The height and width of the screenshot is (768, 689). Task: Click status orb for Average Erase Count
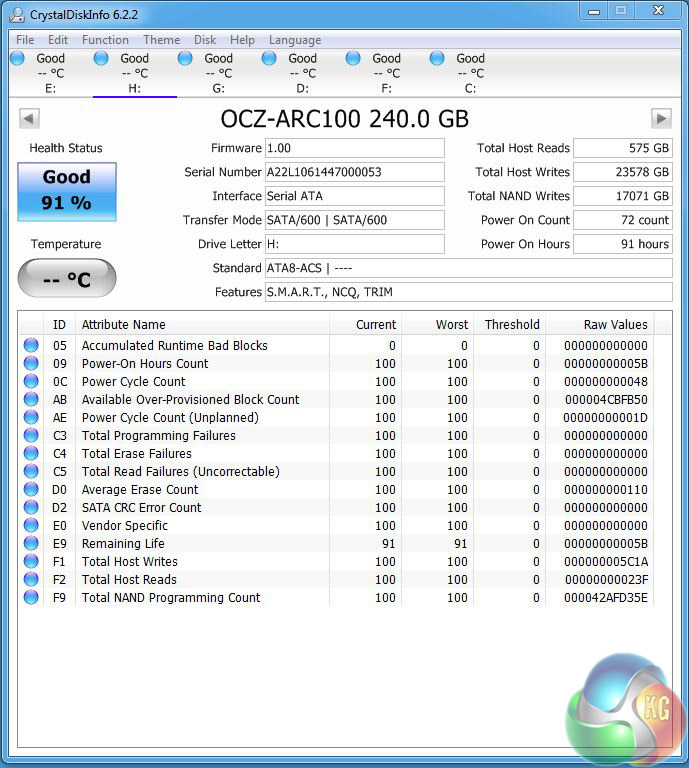[x=31, y=489]
